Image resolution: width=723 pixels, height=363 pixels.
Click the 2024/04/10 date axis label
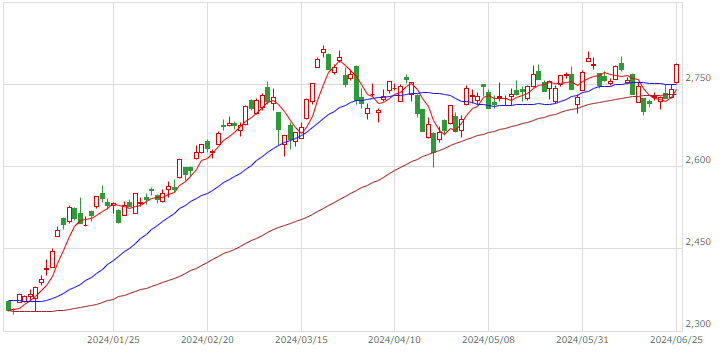pyautogui.click(x=395, y=340)
